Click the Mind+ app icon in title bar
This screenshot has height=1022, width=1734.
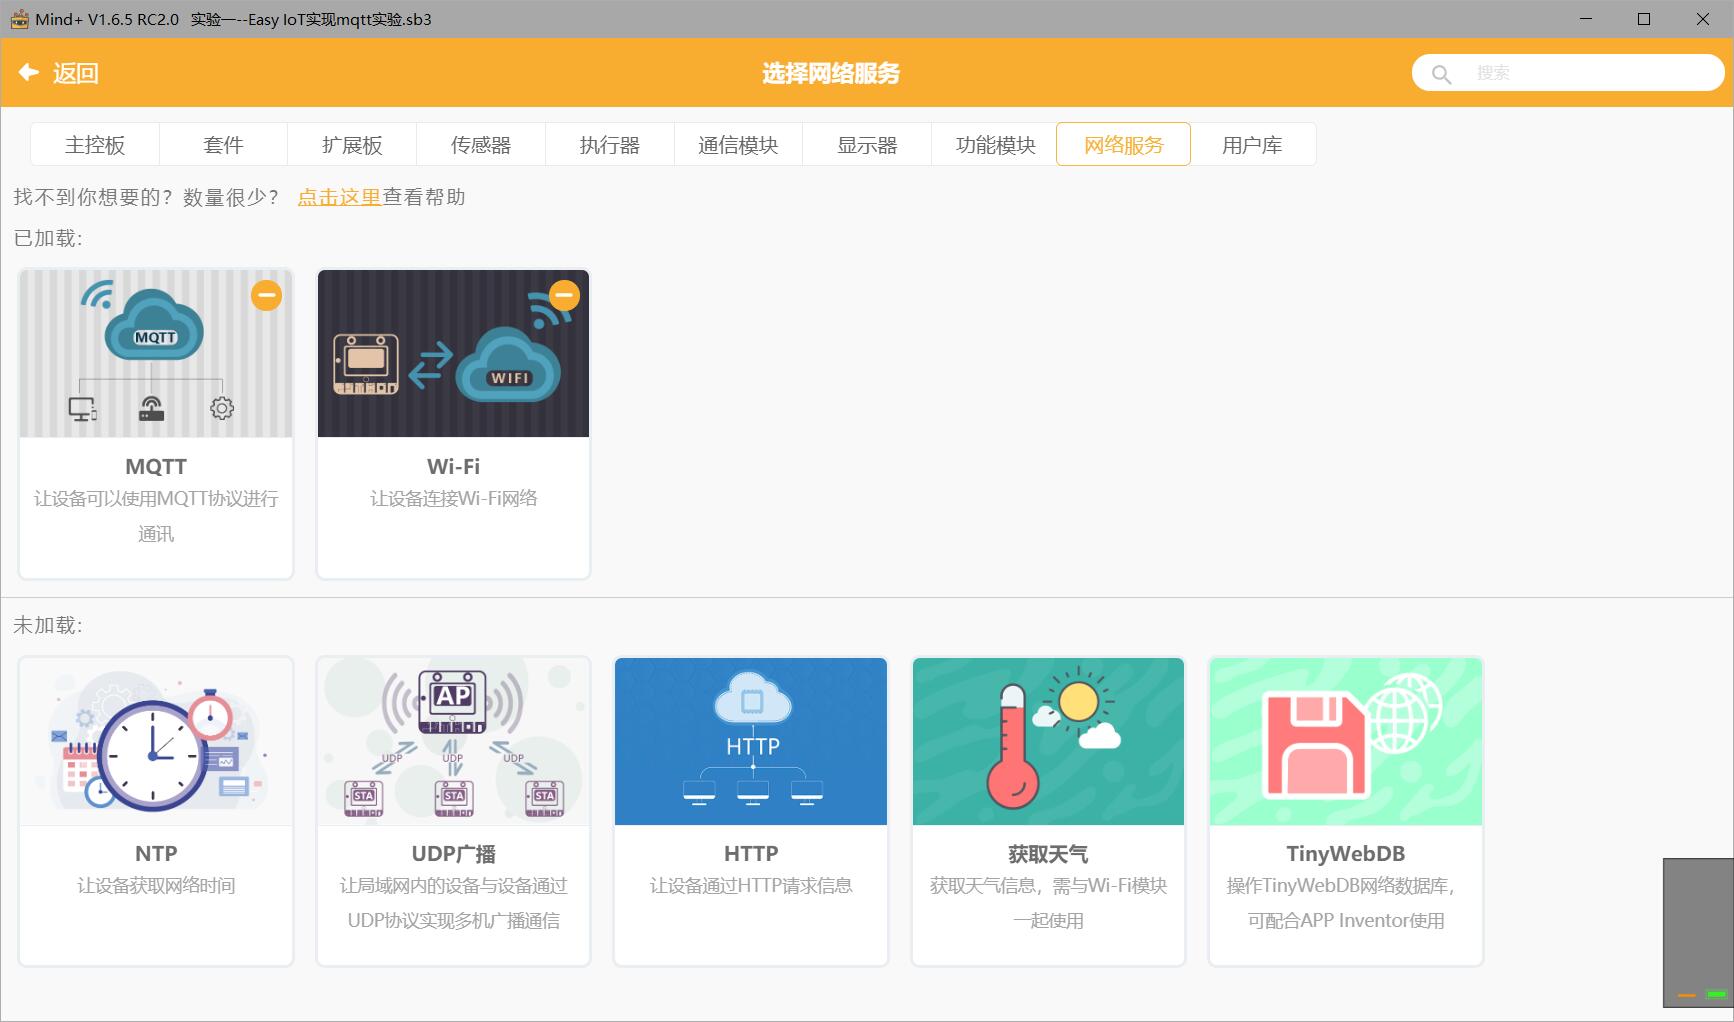[x=19, y=19]
